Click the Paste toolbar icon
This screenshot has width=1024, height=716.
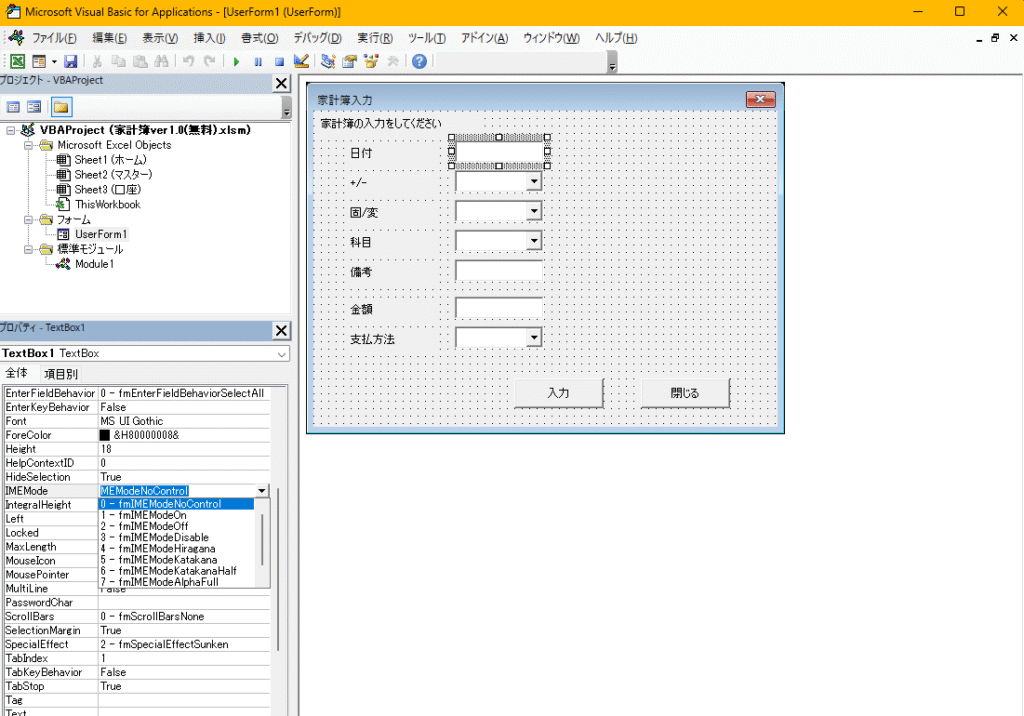tap(140, 61)
